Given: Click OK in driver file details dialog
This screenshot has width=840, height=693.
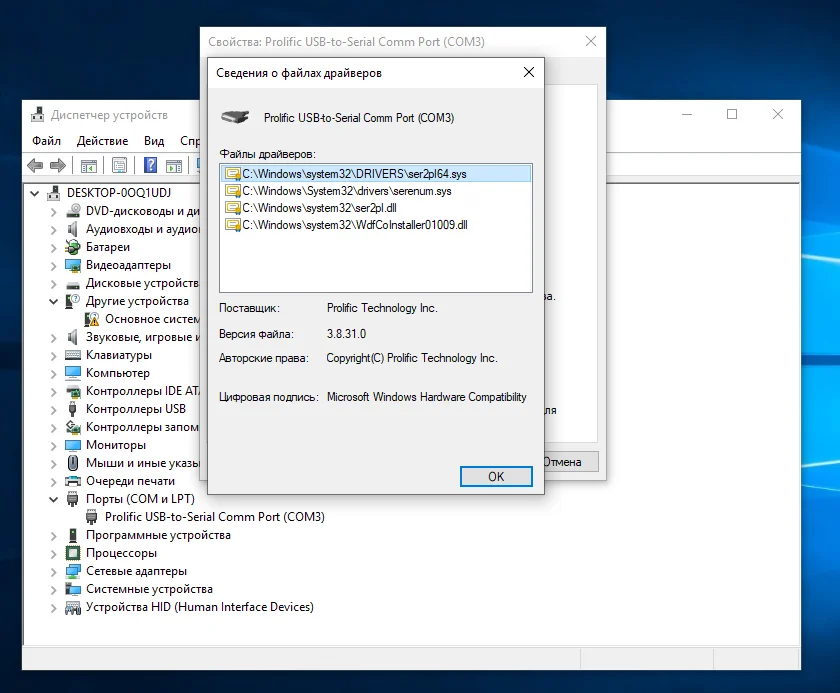Looking at the screenshot, I should coord(496,477).
